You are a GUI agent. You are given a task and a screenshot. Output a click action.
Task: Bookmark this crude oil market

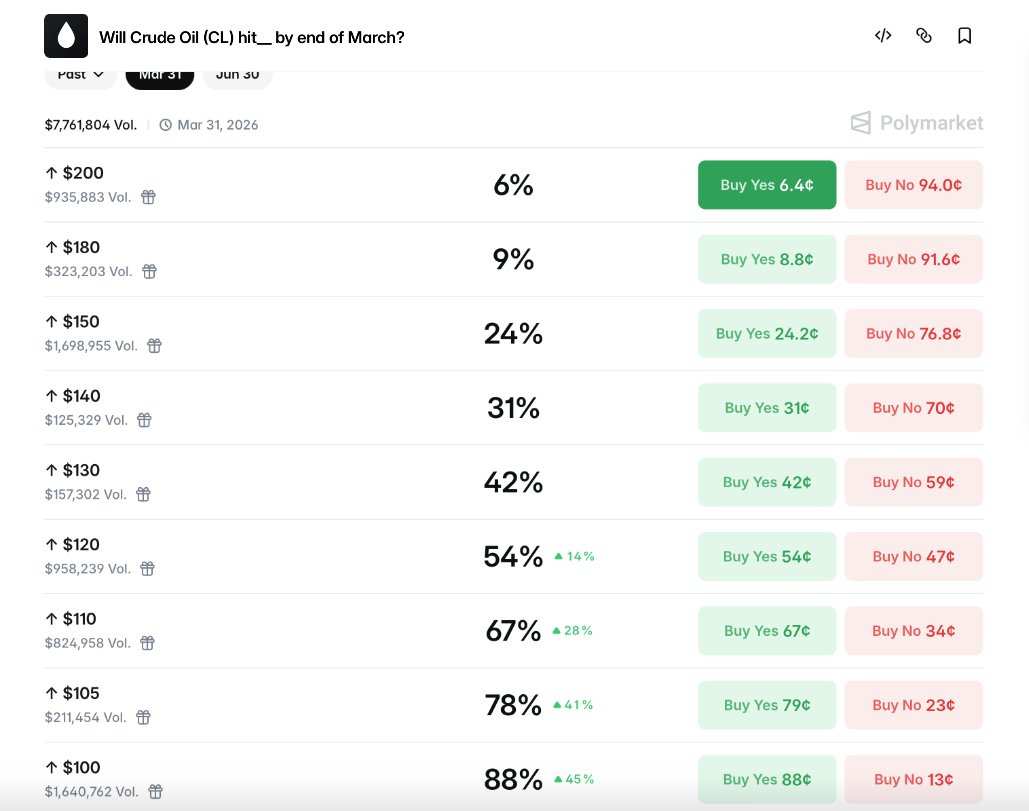tap(964, 35)
